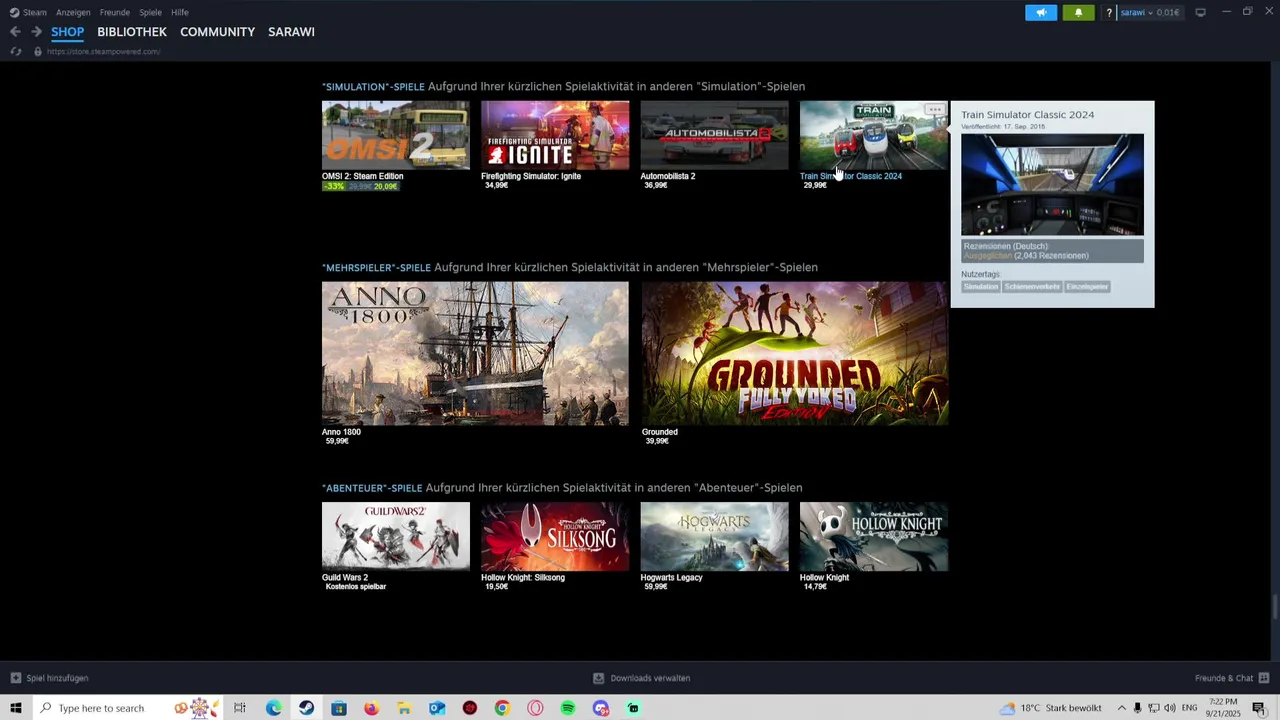Screen dimensions: 1280x720
Task: Launch Microsoft Edge from taskbar
Action: (273, 708)
